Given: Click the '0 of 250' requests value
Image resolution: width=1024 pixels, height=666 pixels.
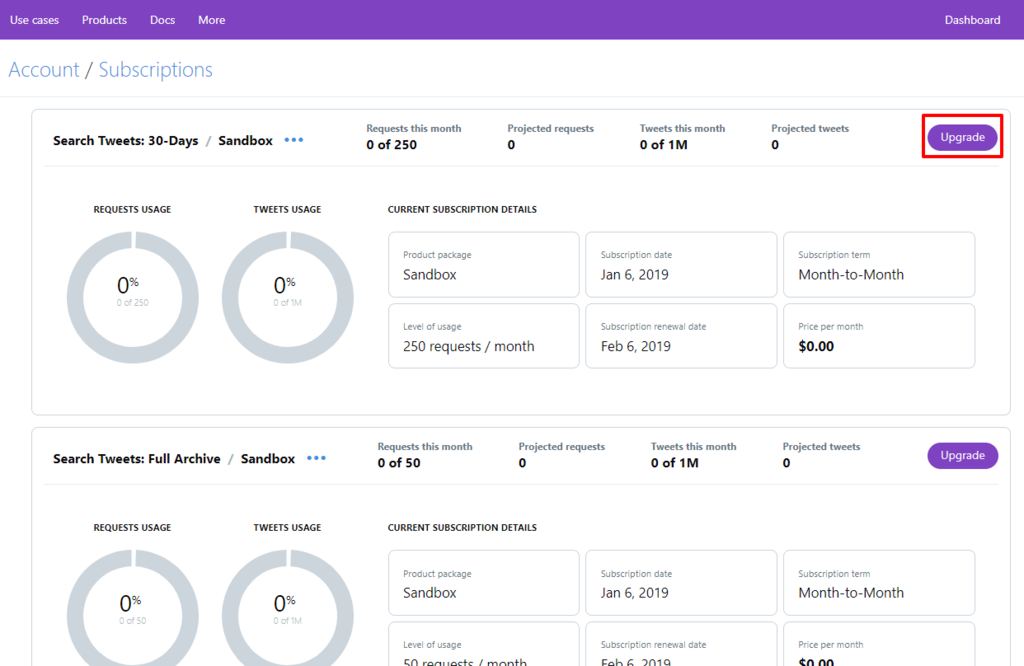Looking at the screenshot, I should pyautogui.click(x=391, y=145).
